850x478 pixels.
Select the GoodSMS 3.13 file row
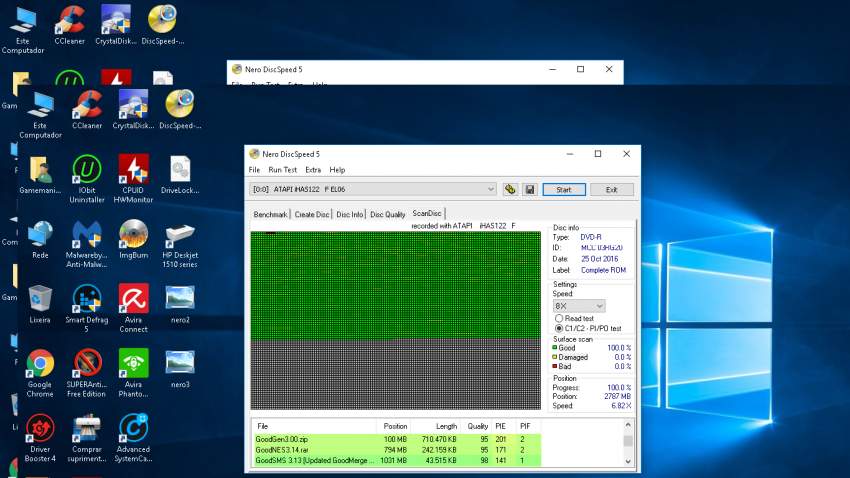[397, 460]
